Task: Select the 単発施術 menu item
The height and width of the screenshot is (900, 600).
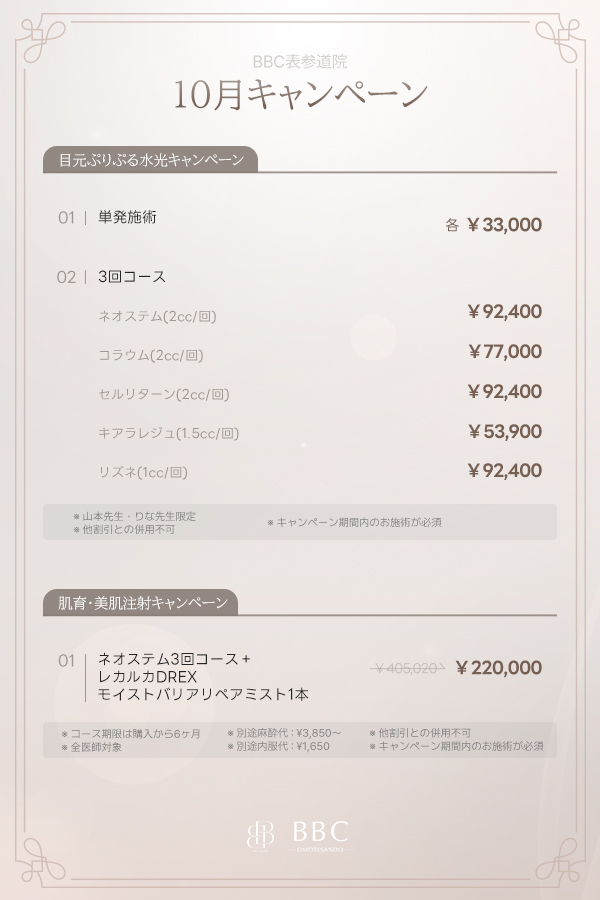Action: (x=127, y=217)
